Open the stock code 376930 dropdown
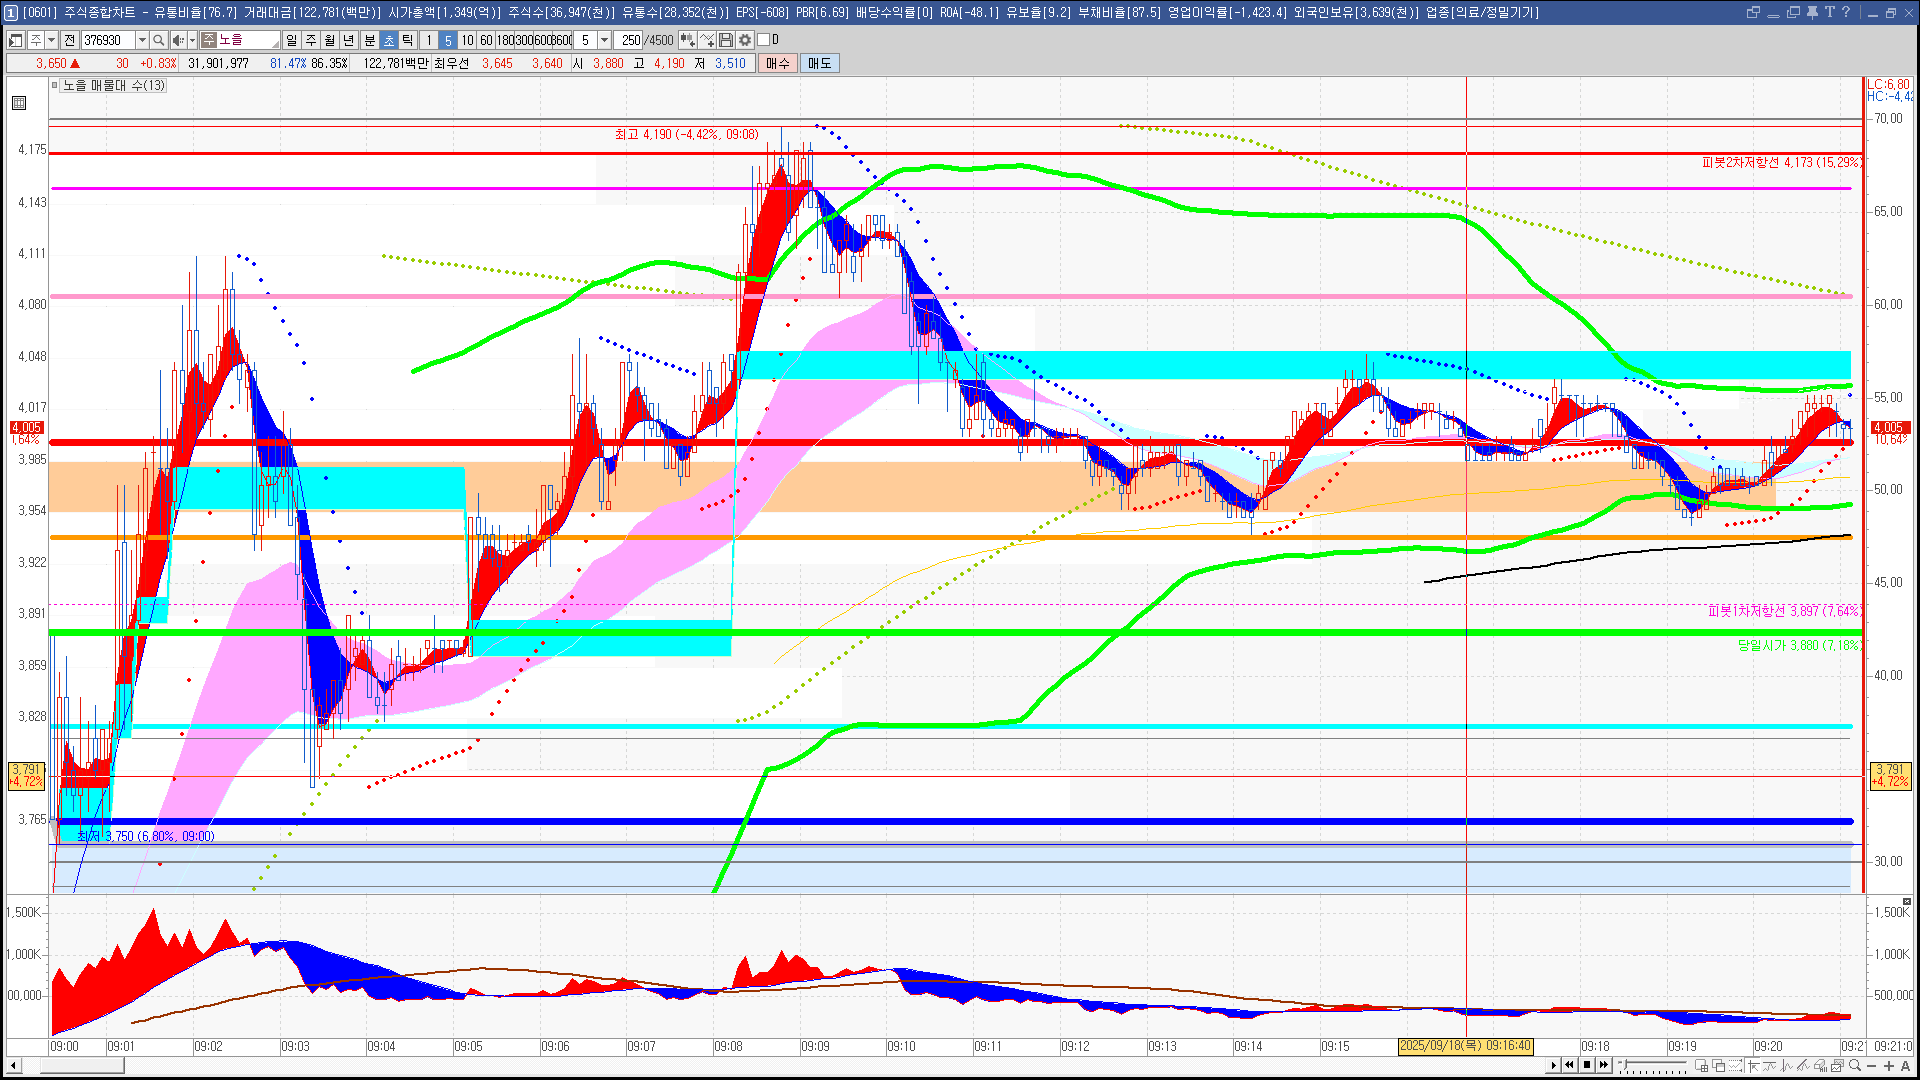Screen dimensions: 1920x1080 [x=142, y=40]
